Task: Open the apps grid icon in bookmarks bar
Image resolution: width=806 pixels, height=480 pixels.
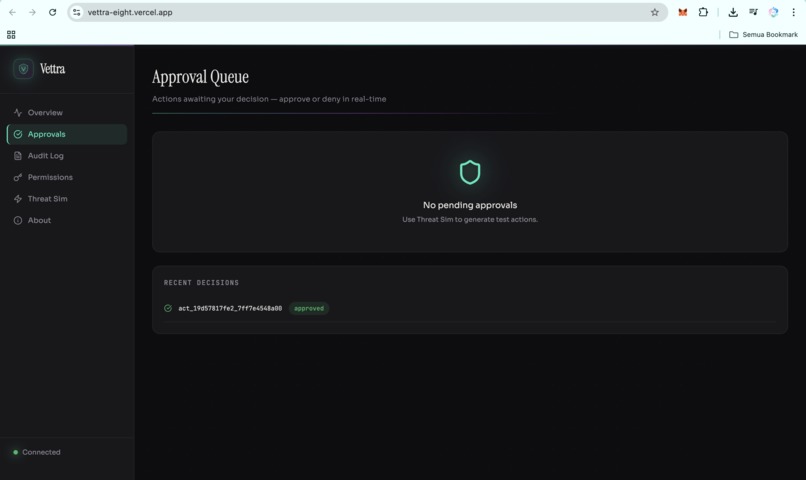Action: [11, 34]
